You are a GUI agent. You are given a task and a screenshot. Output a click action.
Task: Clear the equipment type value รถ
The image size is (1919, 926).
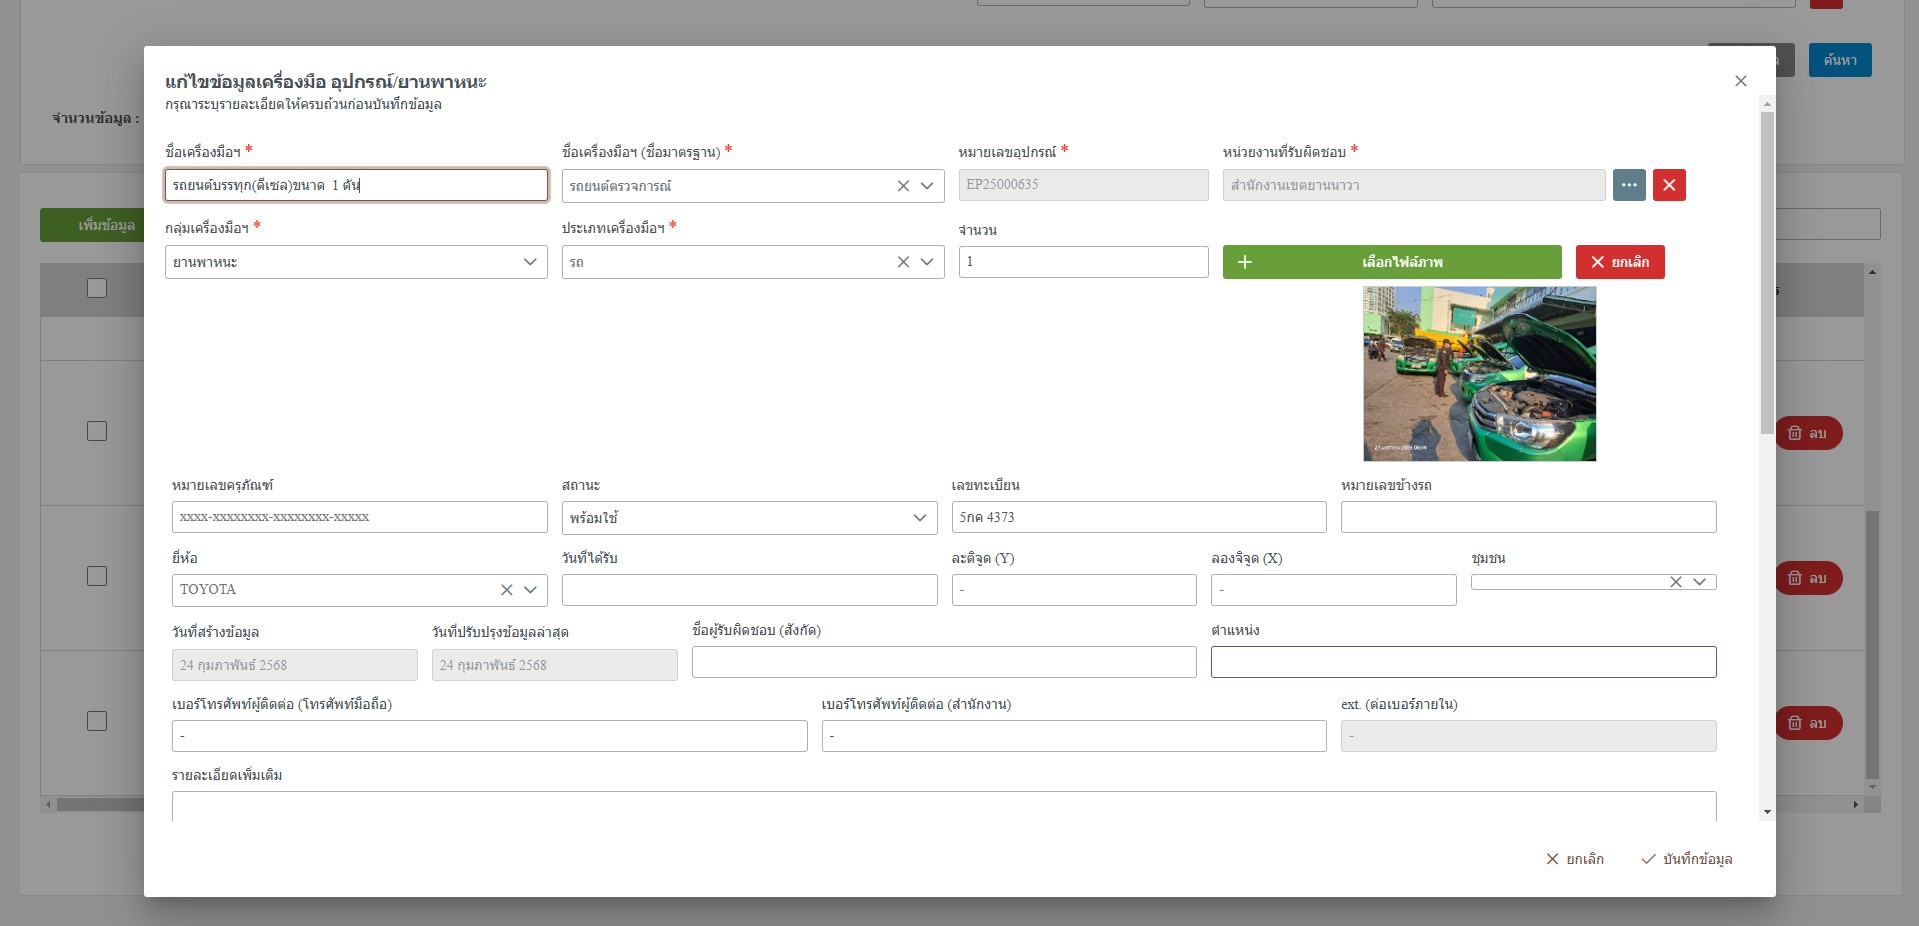pyautogui.click(x=903, y=262)
